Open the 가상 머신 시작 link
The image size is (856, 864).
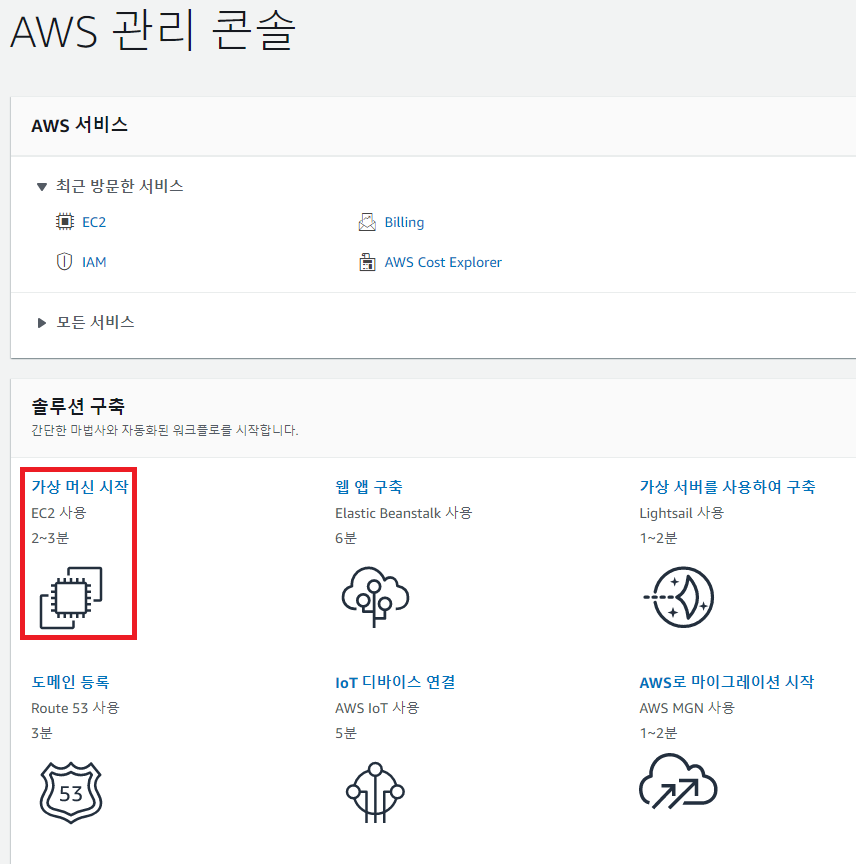[x=80, y=487]
